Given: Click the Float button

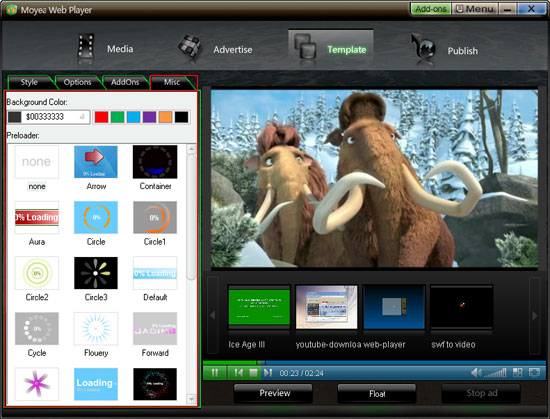Looking at the screenshot, I should click(x=377, y=394).
